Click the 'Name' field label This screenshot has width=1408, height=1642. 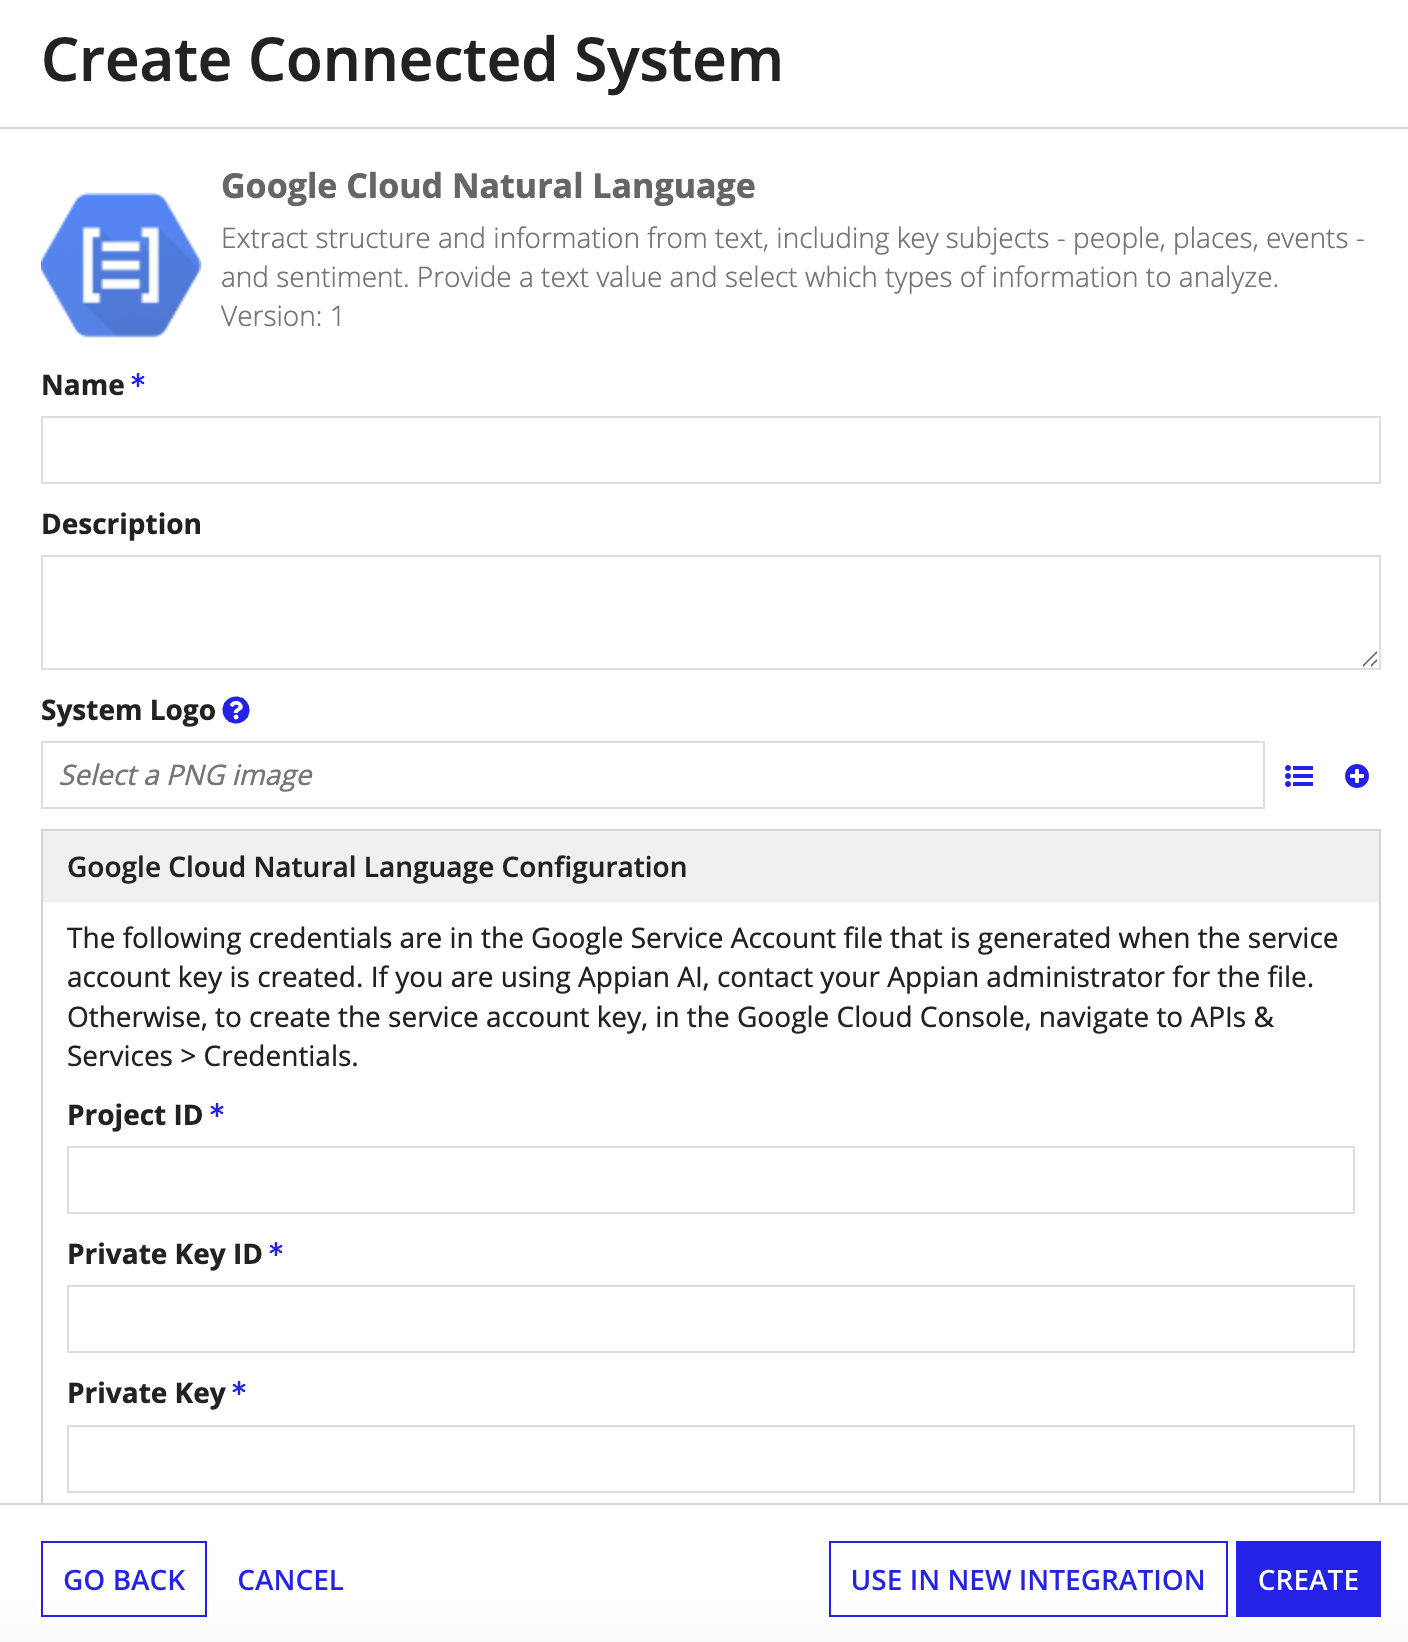click(x=83, y=385)
